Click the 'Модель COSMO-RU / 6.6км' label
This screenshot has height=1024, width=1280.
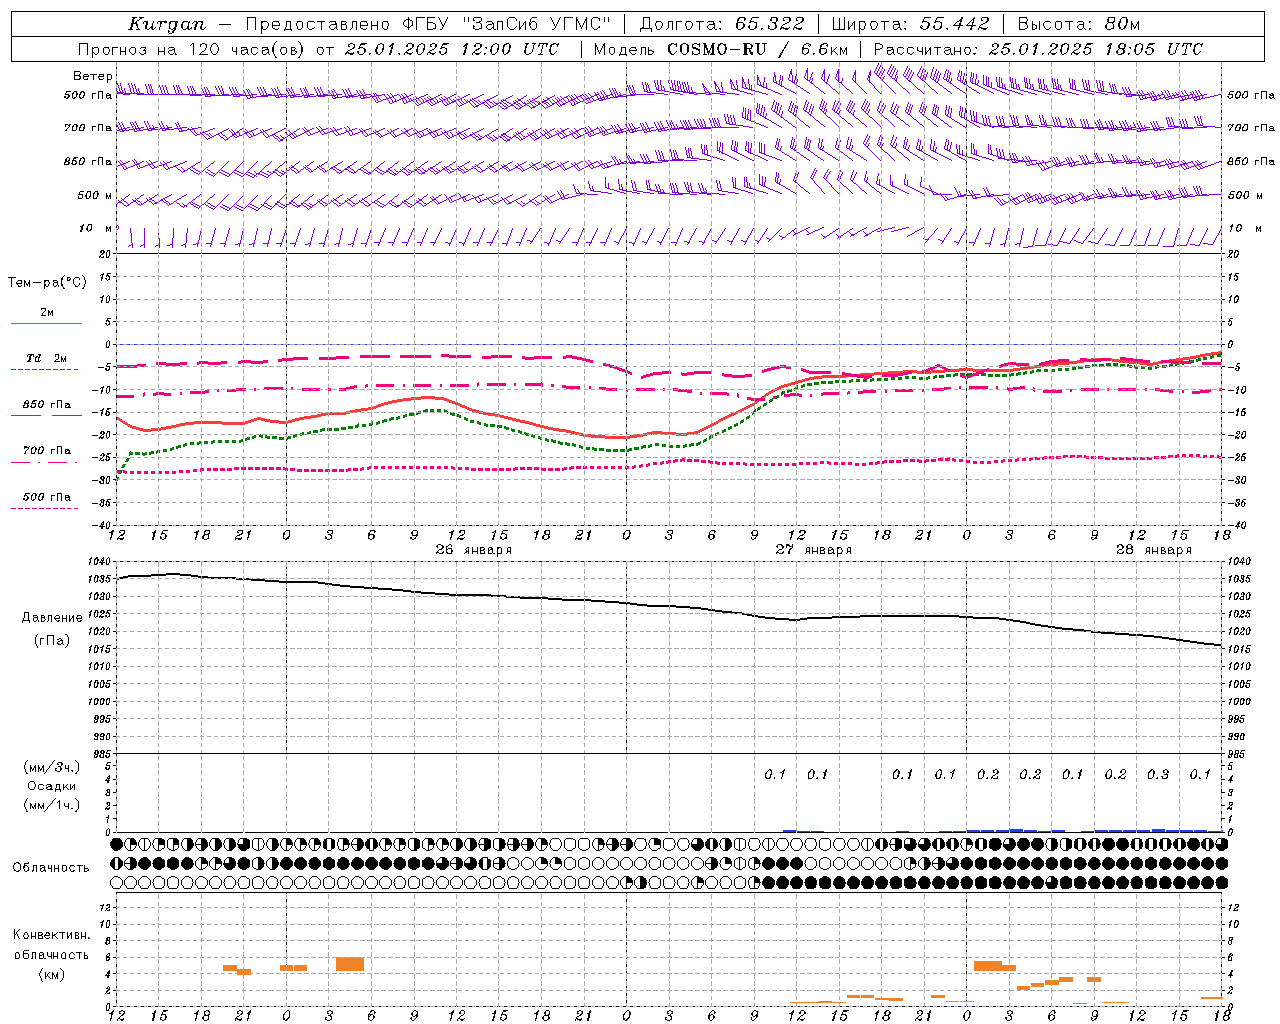click(721, 49)
